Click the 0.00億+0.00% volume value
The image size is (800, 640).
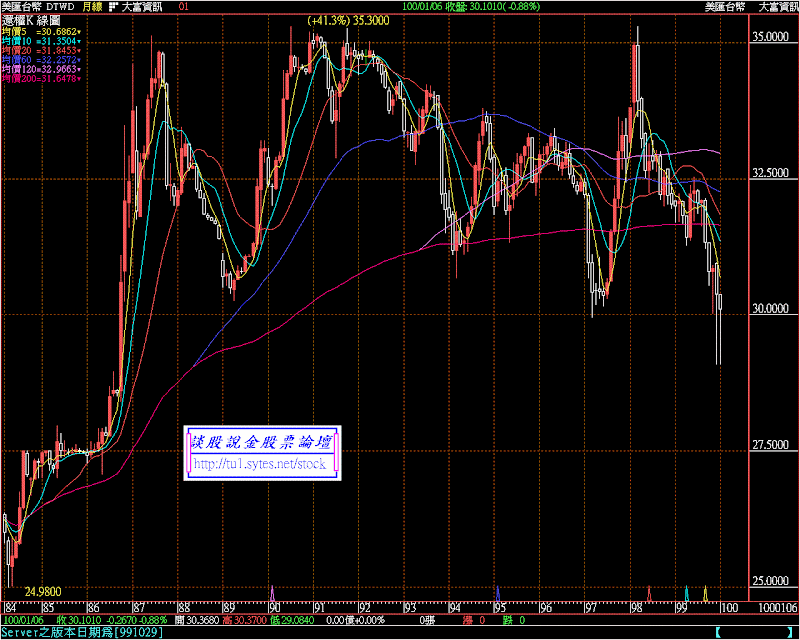point(355,620)
